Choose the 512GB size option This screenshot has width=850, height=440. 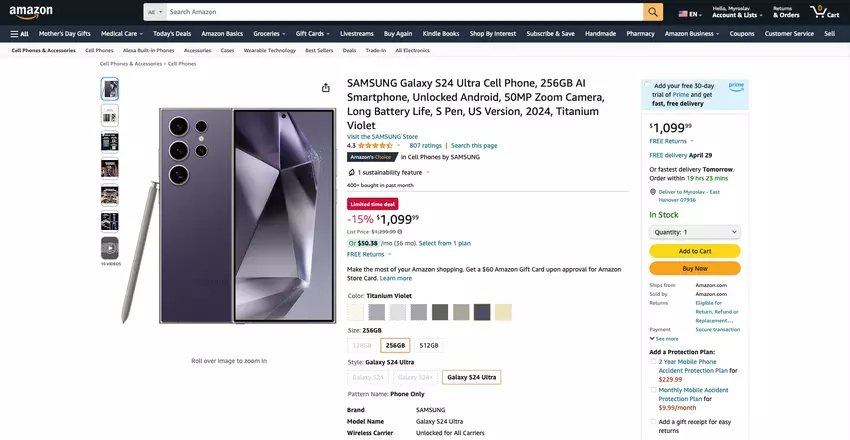click(x=429, y=345)
